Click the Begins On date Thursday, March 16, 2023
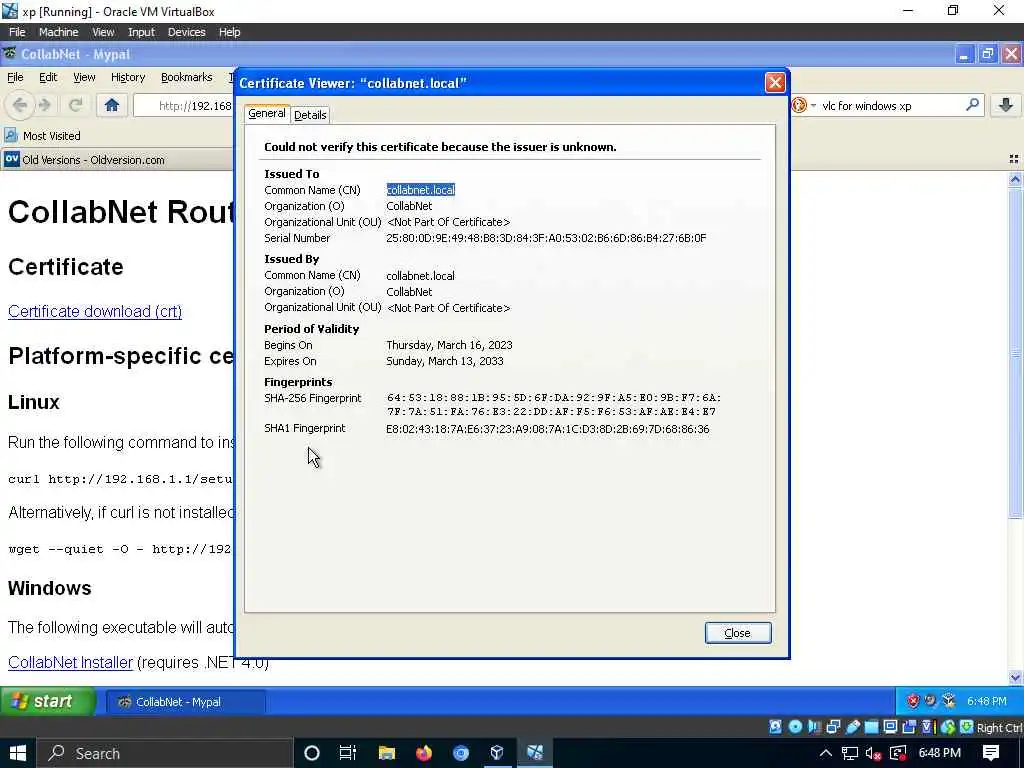Image resolution: width=1024 pixels, height=768 pixels. (x=449, y=345)
